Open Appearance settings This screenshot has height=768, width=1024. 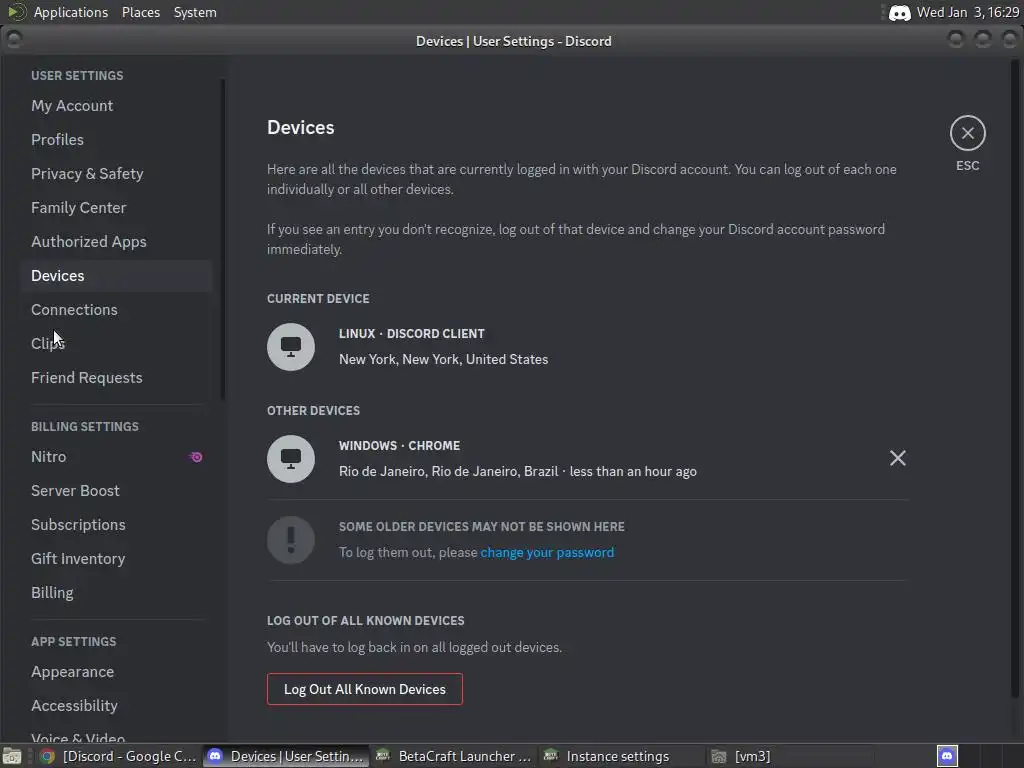[116, 671]
